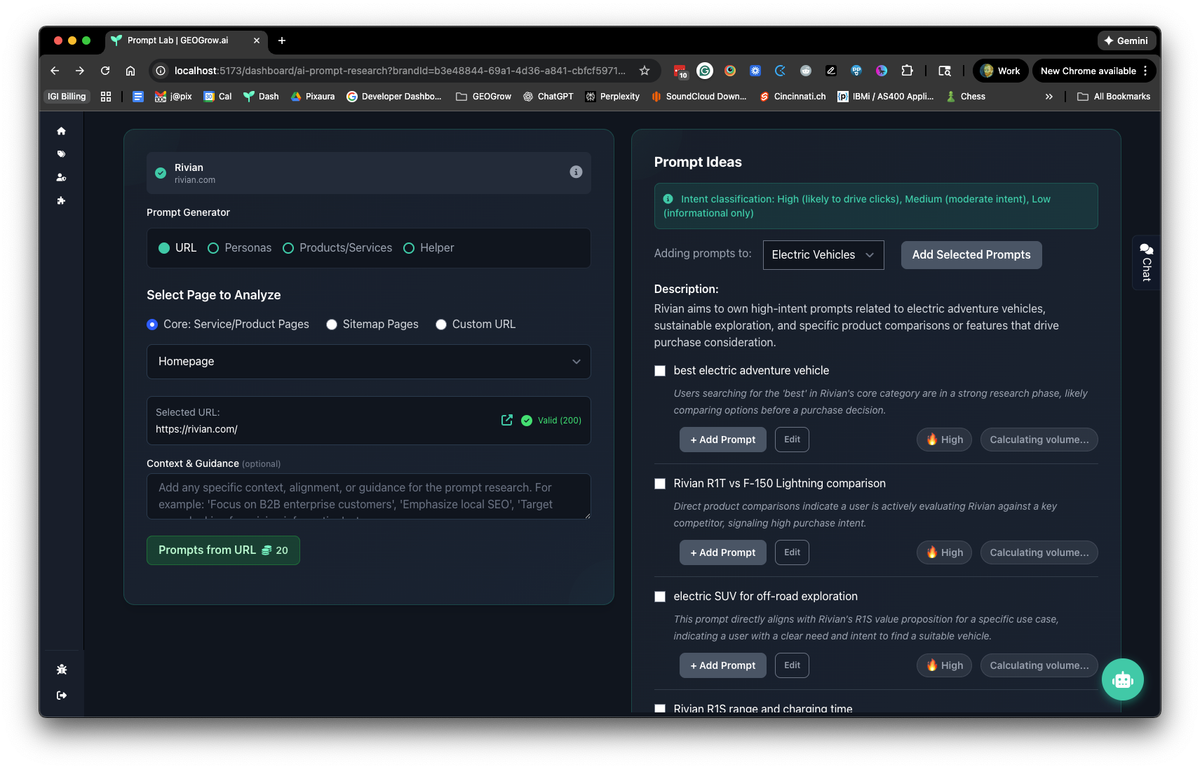Select the Helper prompt generator option
This screenshot has width=1200, height=769.
428,248
